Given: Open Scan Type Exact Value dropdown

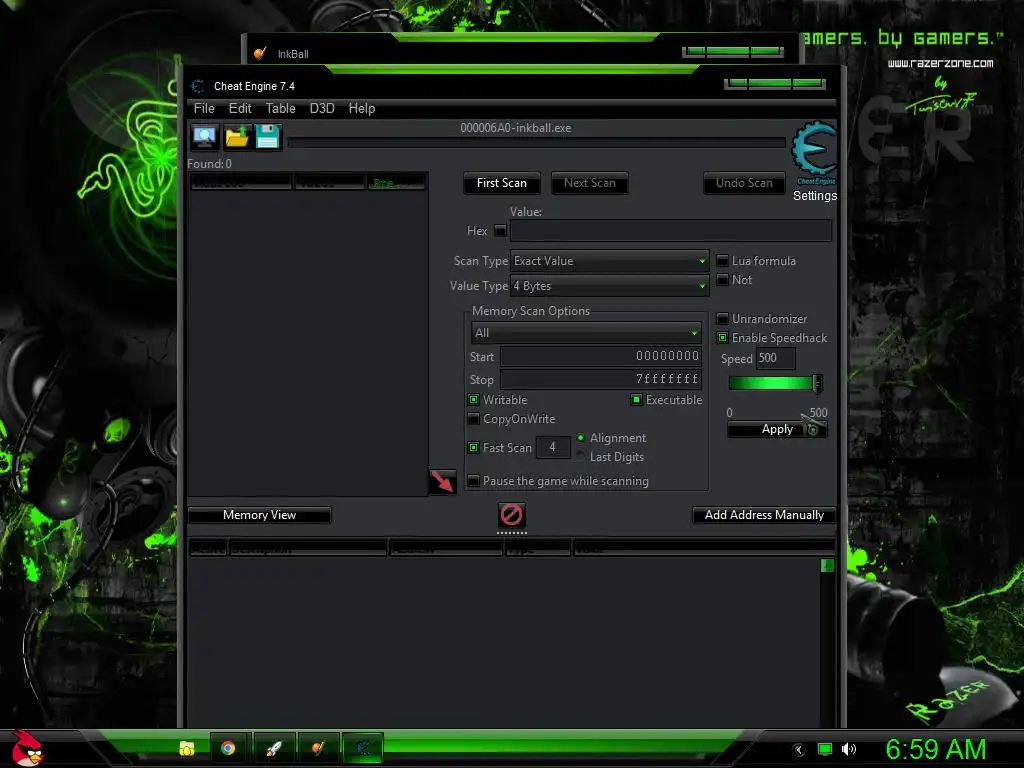Looking at the screenshot, I should 609,261.
